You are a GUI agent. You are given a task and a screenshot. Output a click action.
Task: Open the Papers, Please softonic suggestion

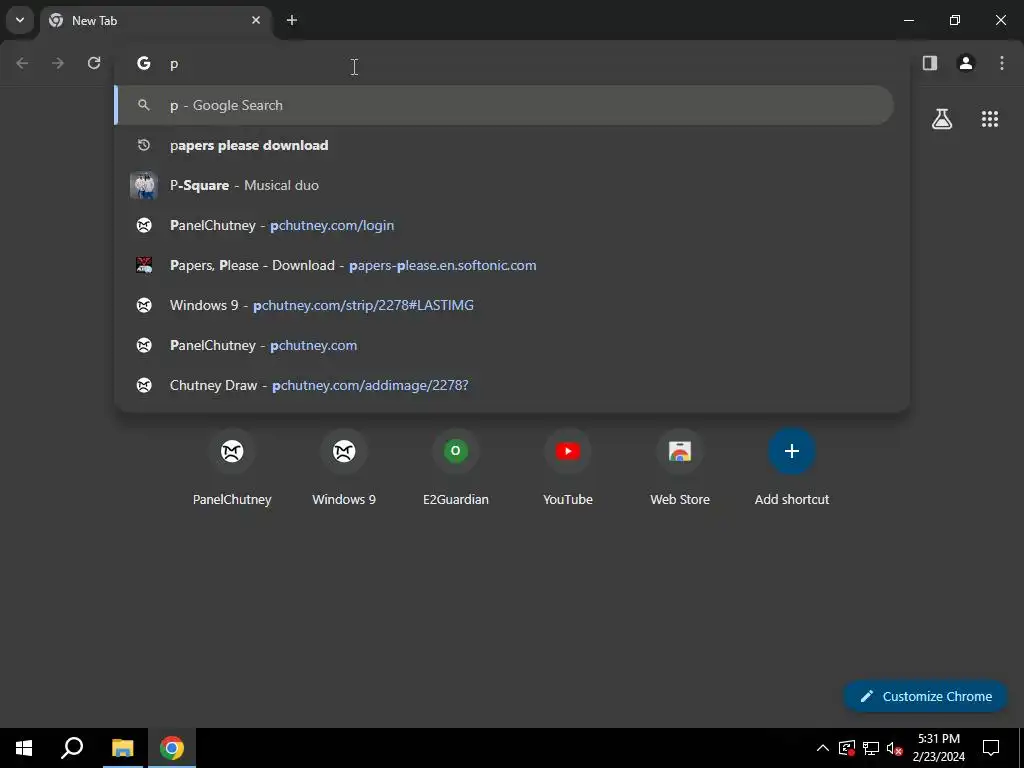pyautogui.click(x=504, y=265)
